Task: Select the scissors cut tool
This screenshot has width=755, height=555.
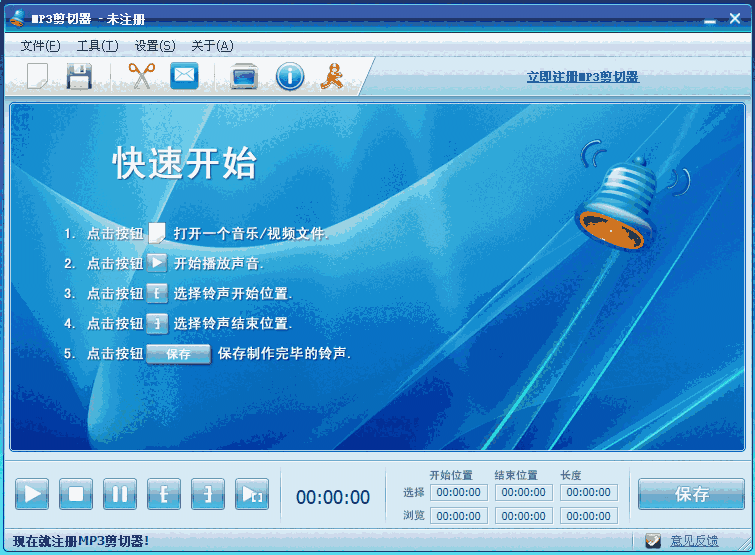Action: (x=142, y=76)
